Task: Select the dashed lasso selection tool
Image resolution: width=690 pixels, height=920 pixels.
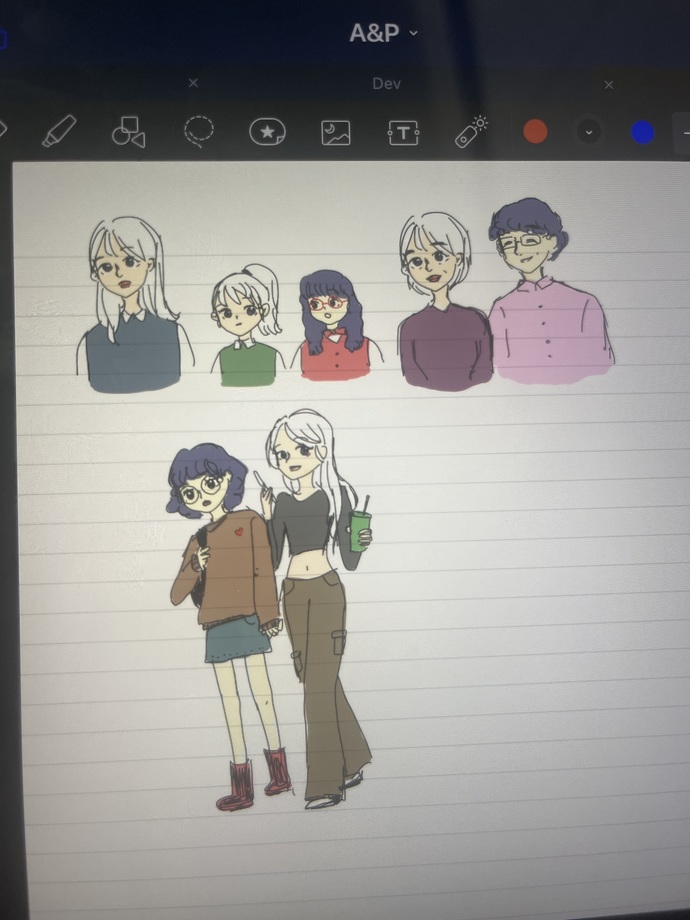Action: [x=198, y=131]
